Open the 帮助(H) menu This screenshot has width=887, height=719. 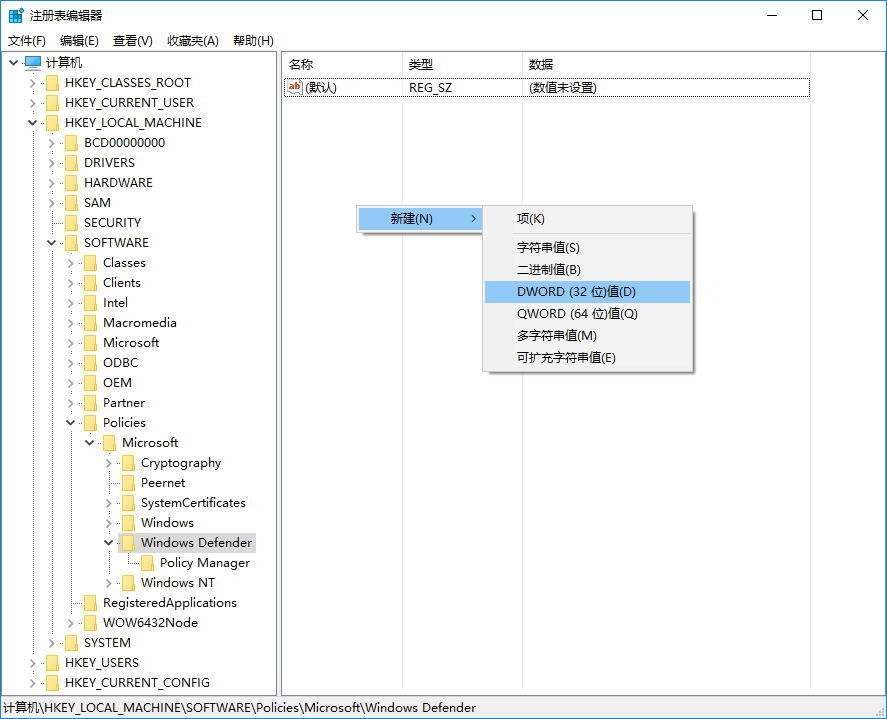[253, 41]
